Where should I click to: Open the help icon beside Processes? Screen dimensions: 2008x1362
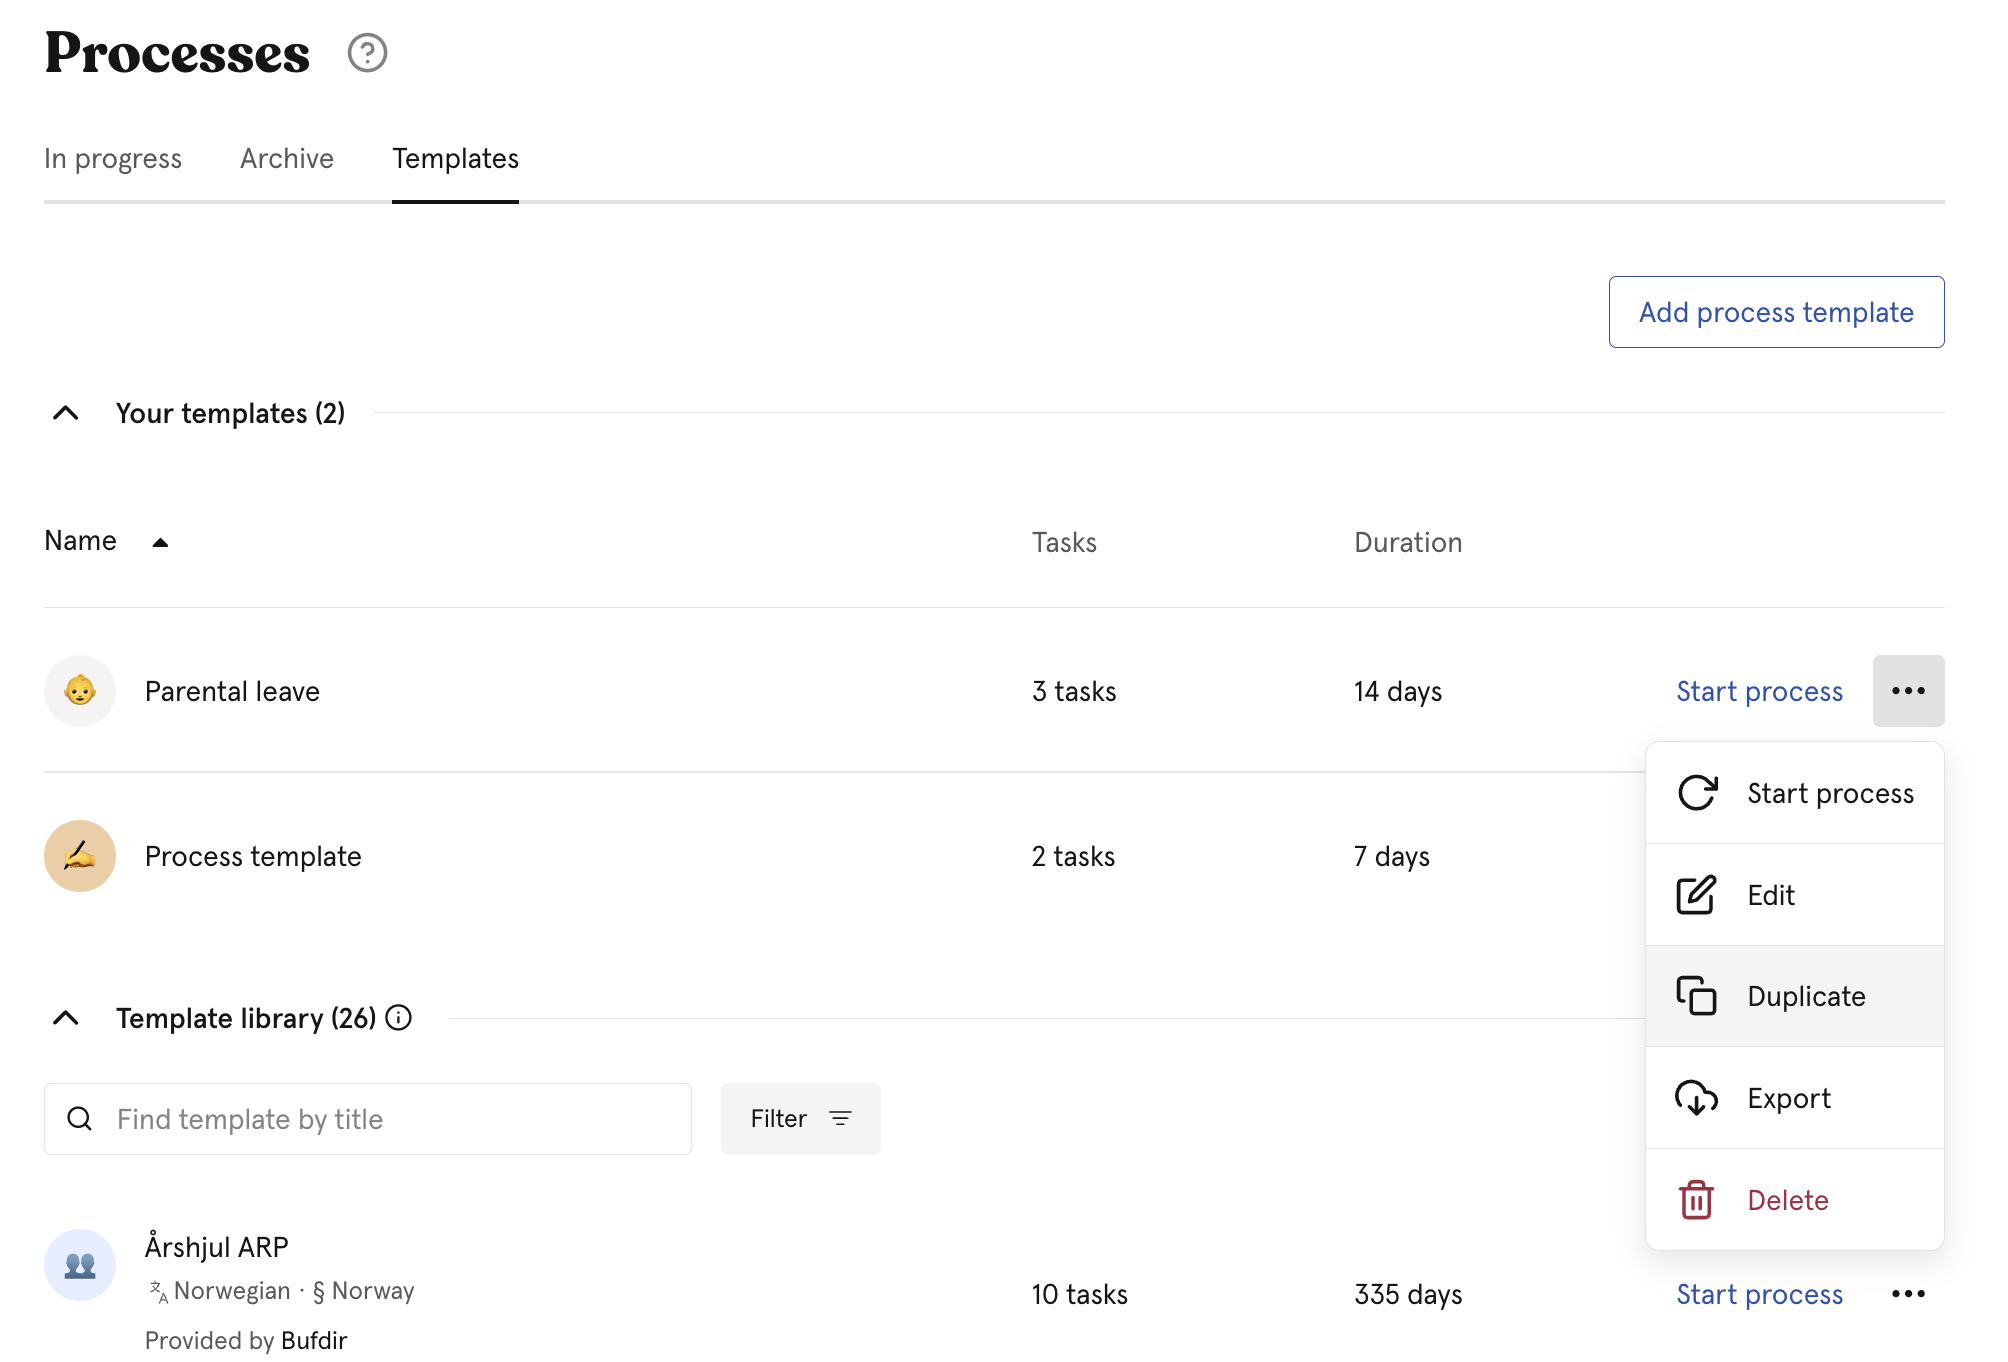[367, 53]
